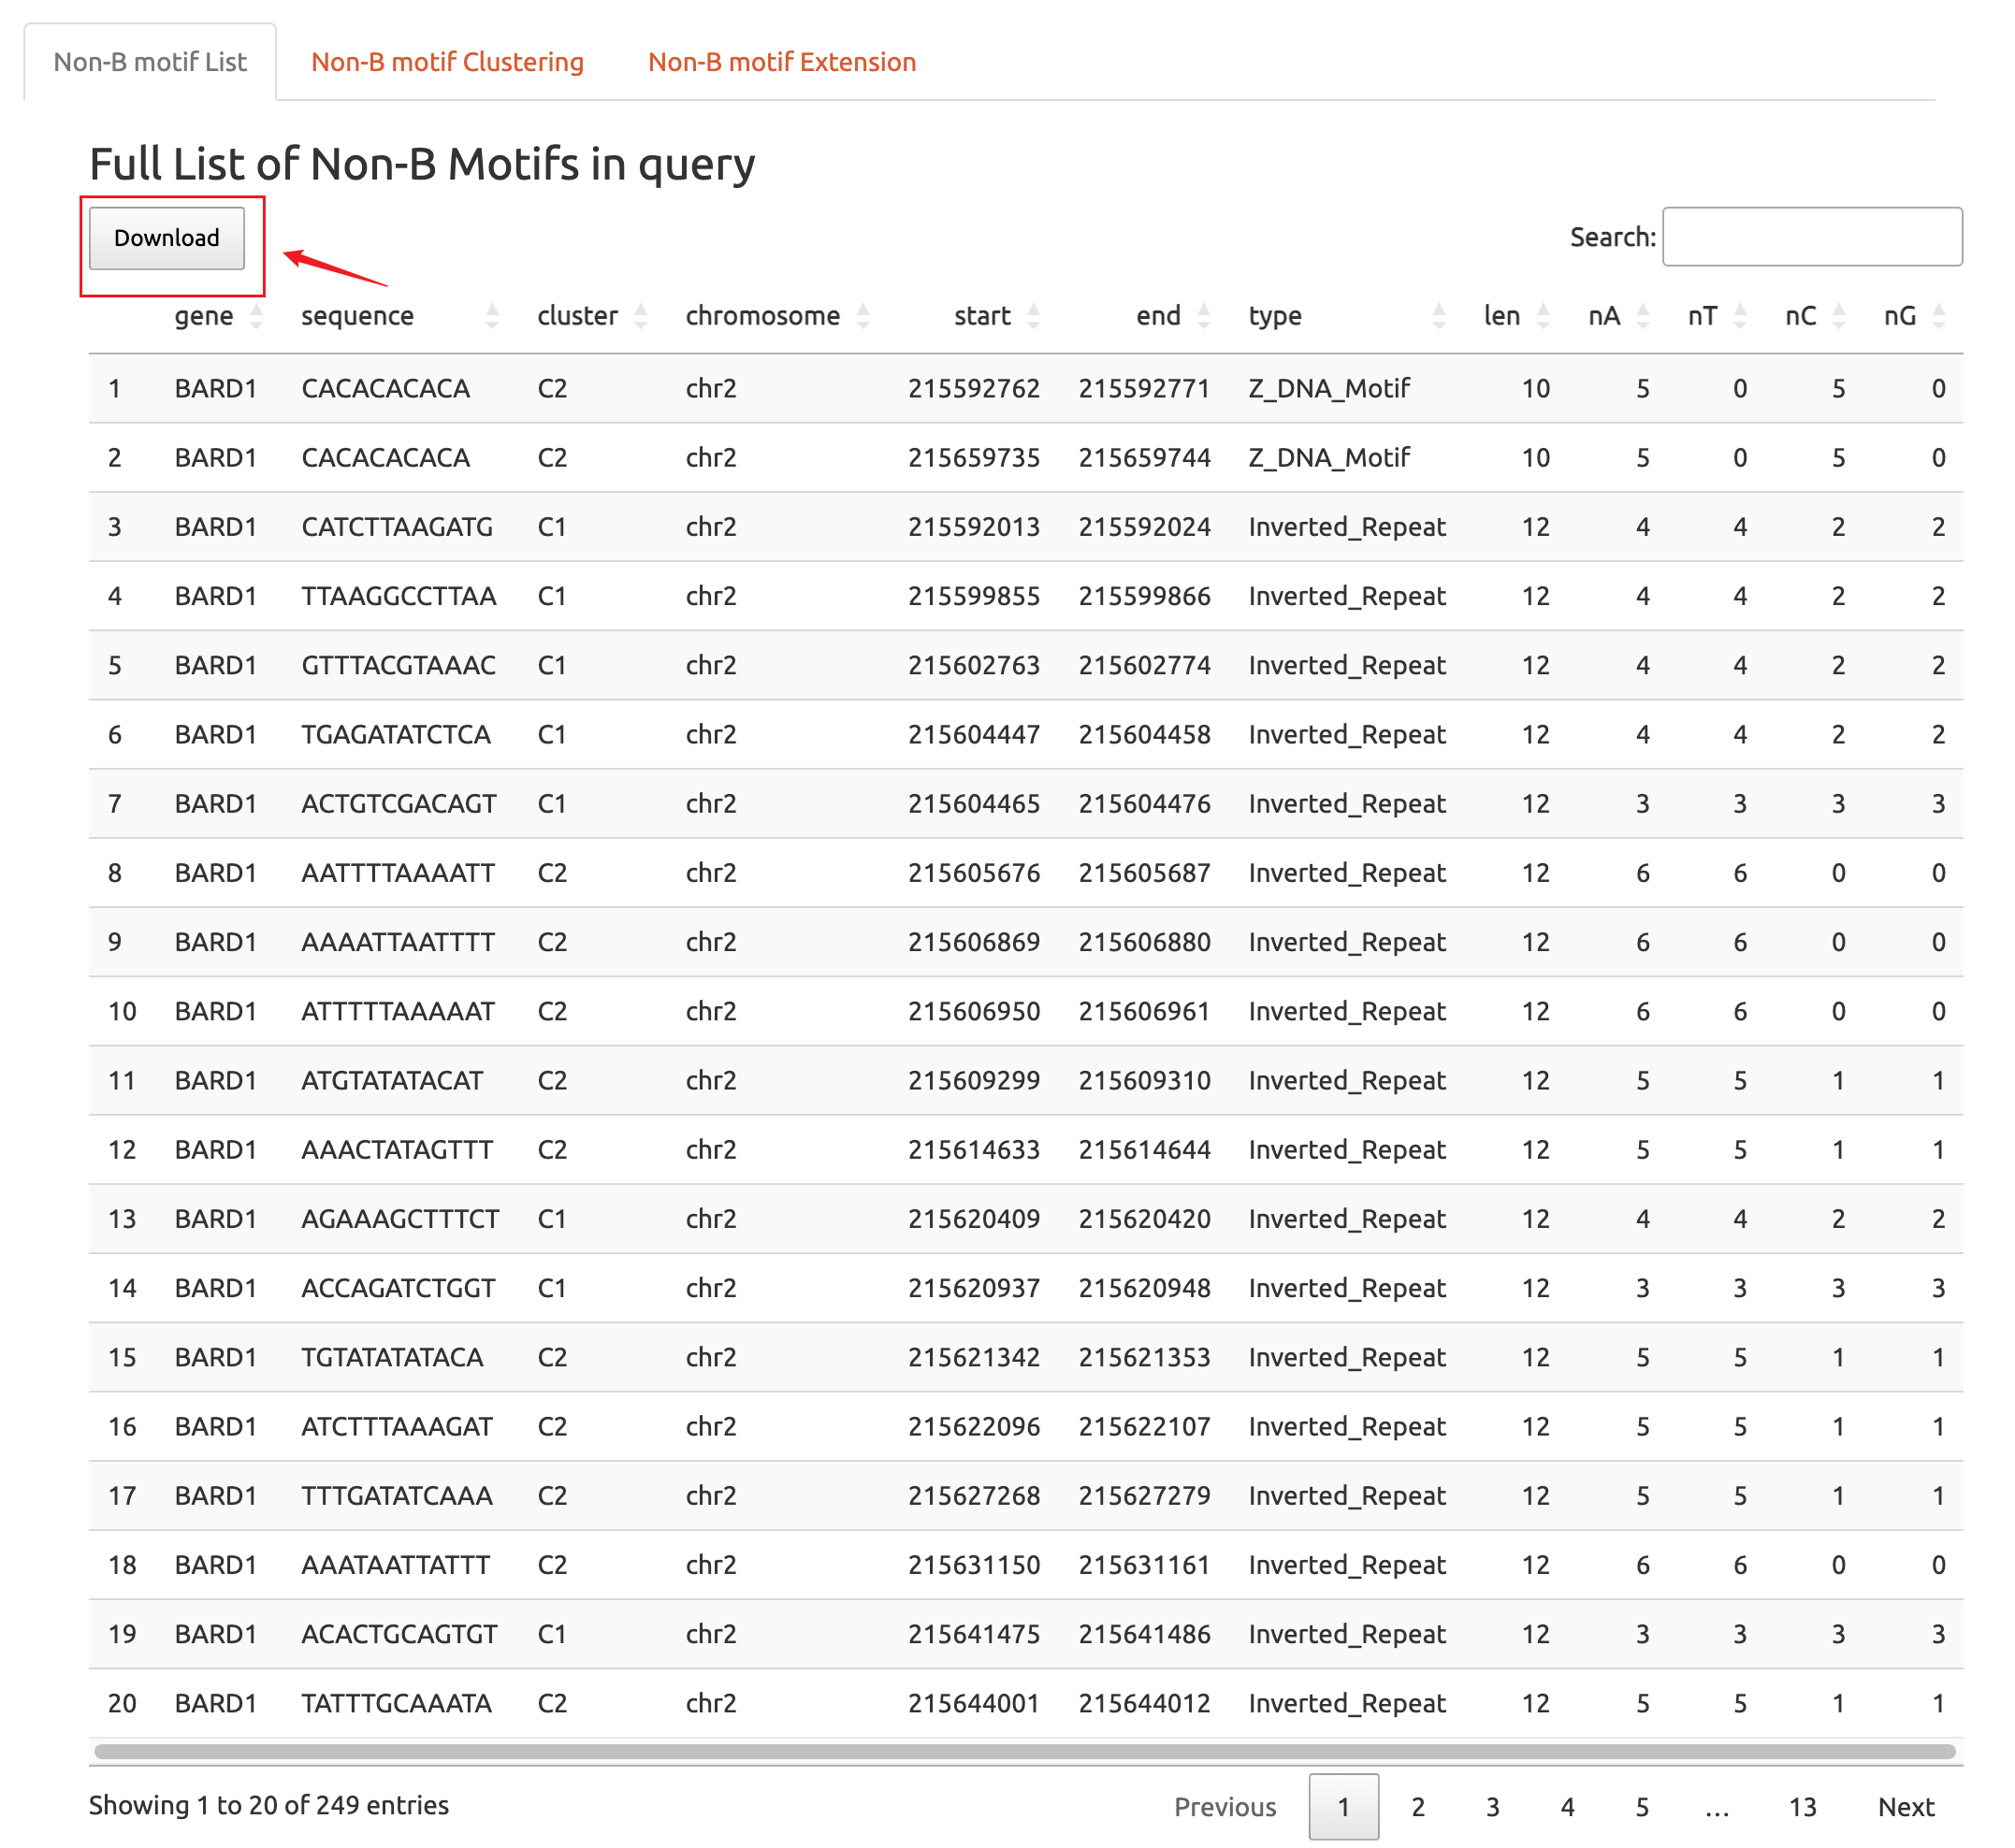The height and width of the screenshot is (1848, 2015).
Task: Sort by nT column arrows
Action: [x=1740, y=316]
